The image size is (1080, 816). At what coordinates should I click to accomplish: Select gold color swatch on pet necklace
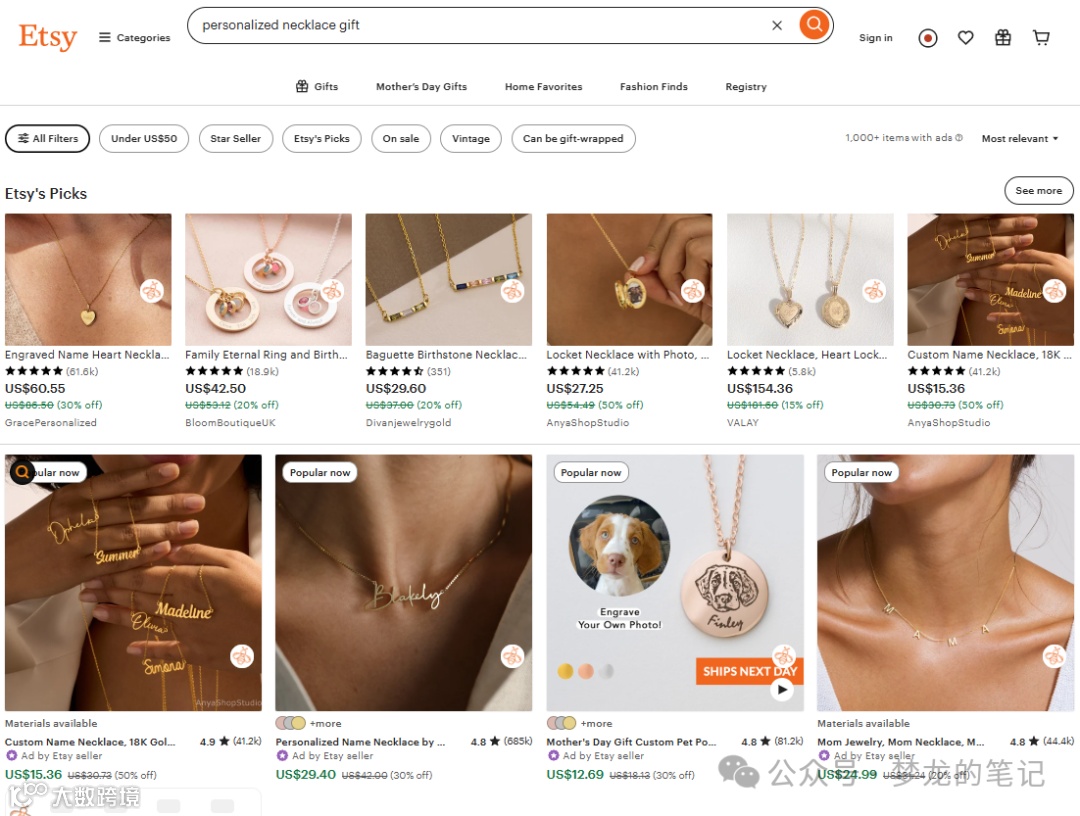[x=565, y=671]
